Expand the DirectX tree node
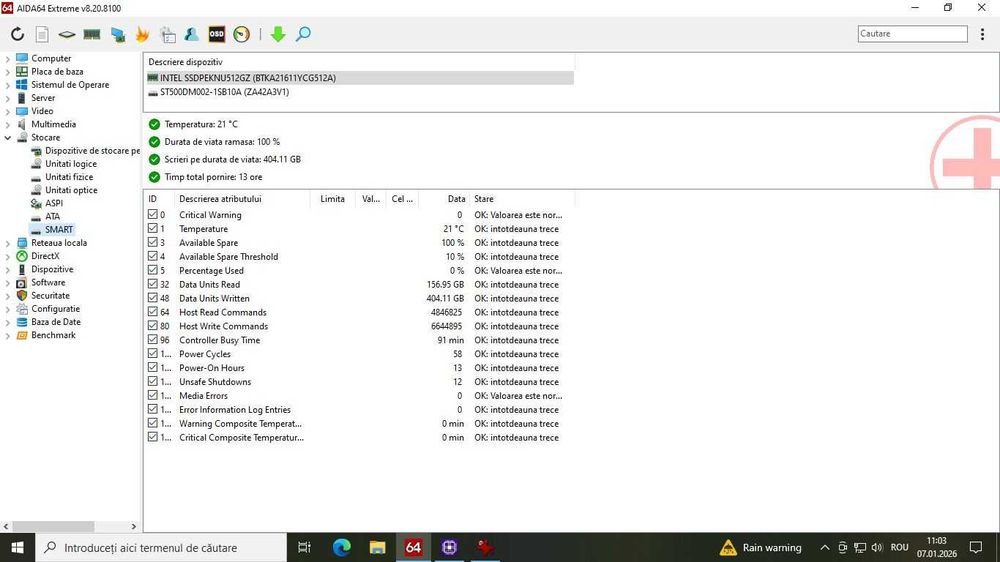 click(x=8, y=256)
